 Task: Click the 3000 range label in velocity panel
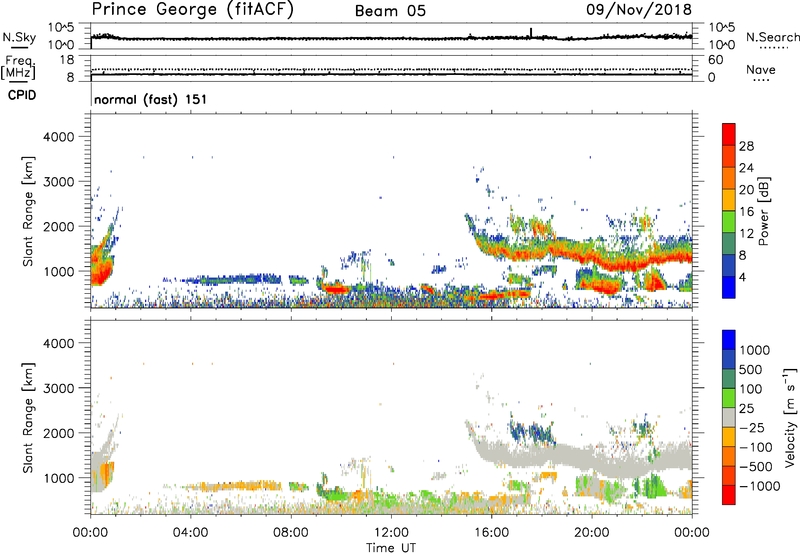coord(58,388)
